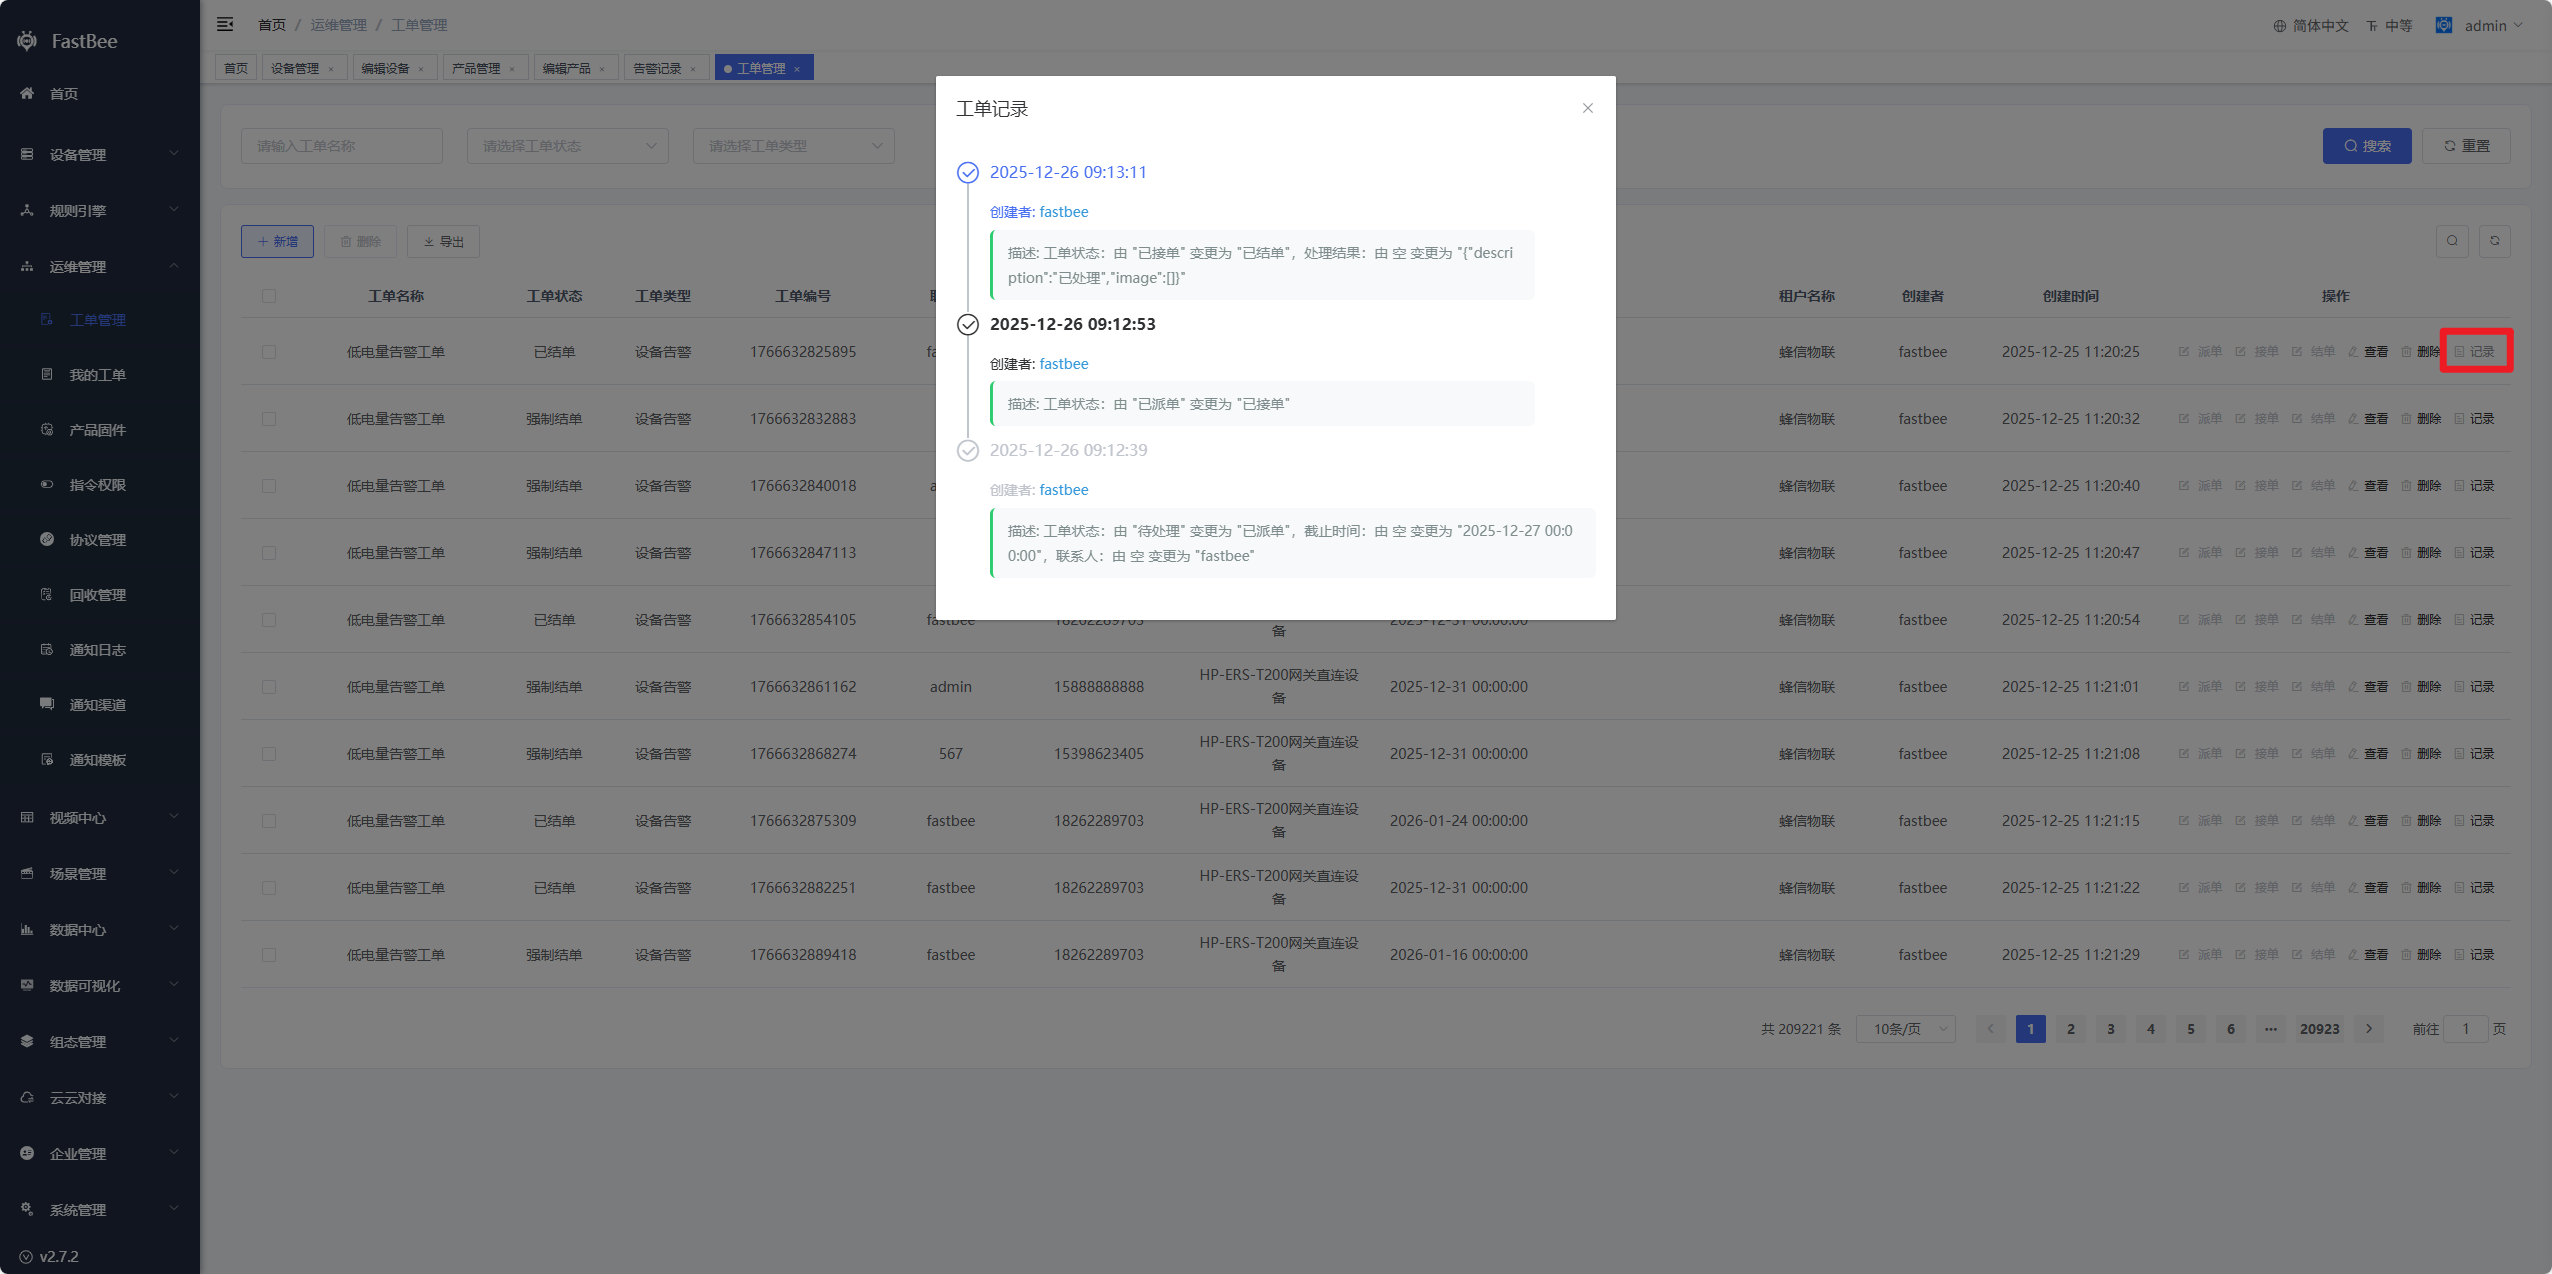The height and width of the screenshot is (1274, 2552).
Task: Close the 工单记录 dialog
Action: pyautogui.click(x=1587, y=108)
